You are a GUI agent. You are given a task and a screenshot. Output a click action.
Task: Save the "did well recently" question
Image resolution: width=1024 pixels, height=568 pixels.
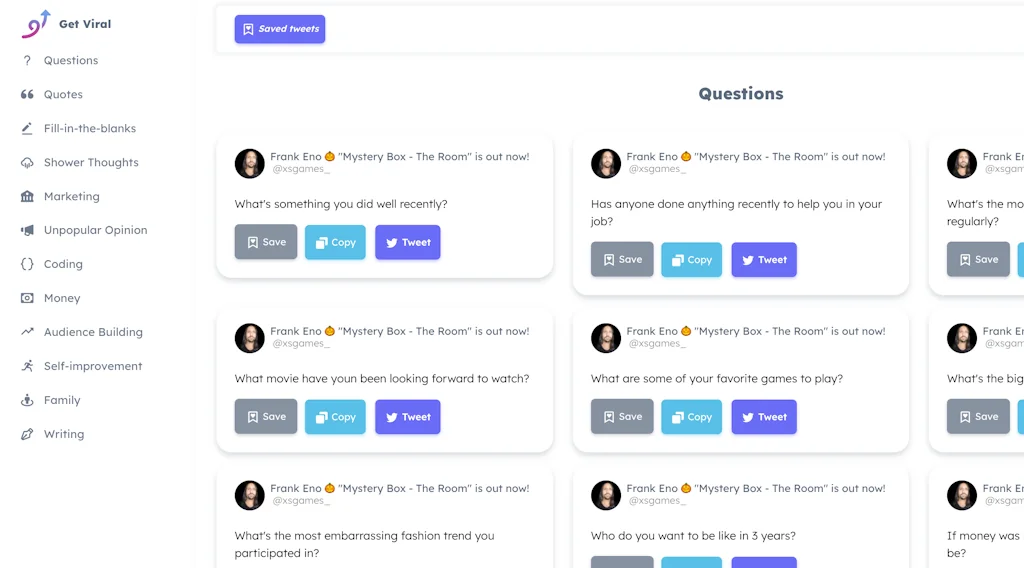[x=266, y=242]
